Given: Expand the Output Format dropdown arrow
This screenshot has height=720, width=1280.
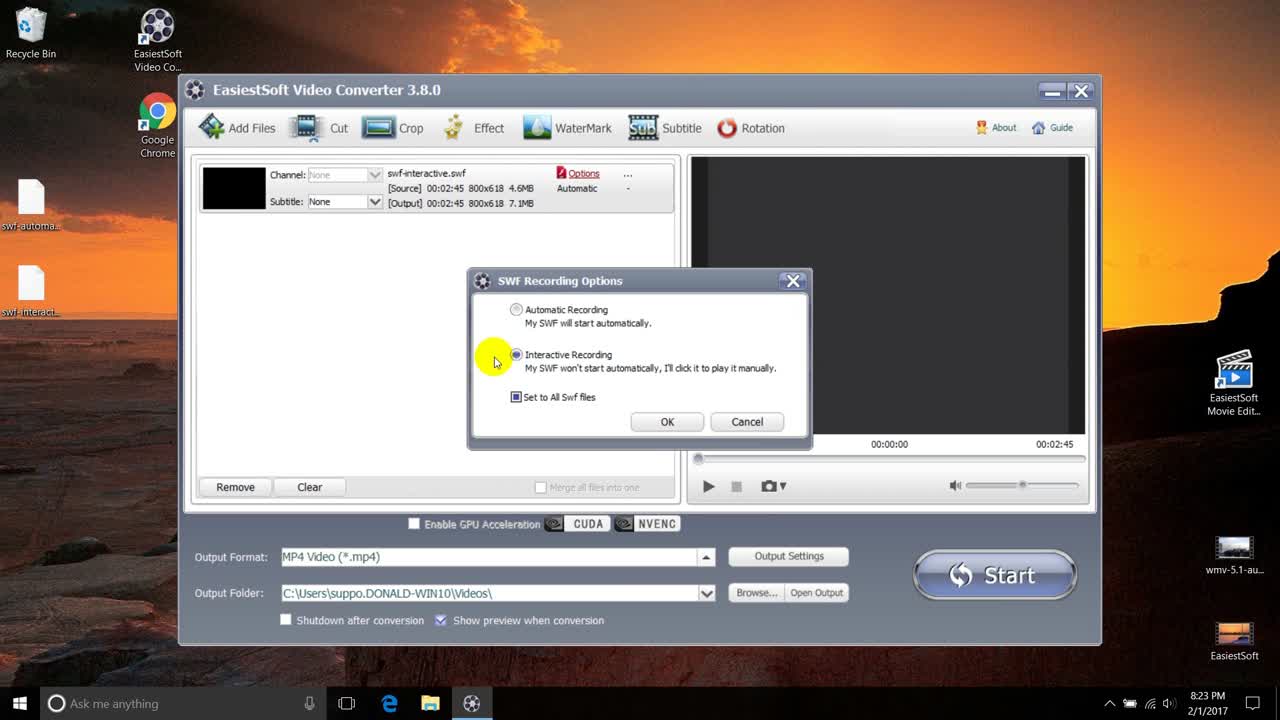Looking at the screenshot, I should point(707,557).
